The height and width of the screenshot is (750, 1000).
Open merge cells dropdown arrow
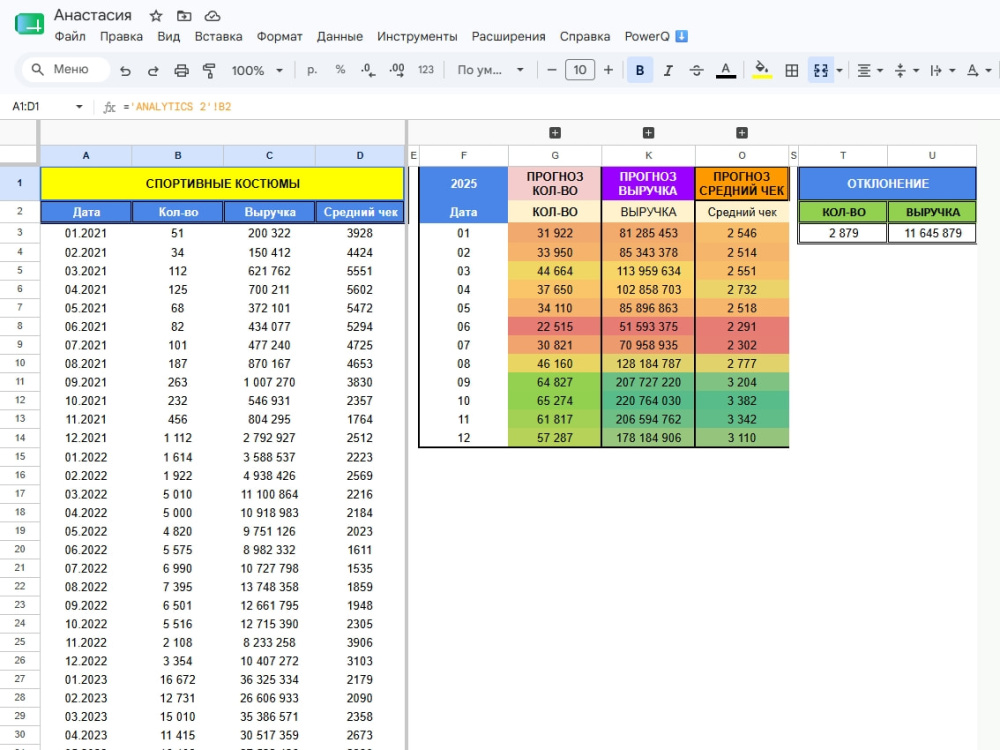[839, 70]
